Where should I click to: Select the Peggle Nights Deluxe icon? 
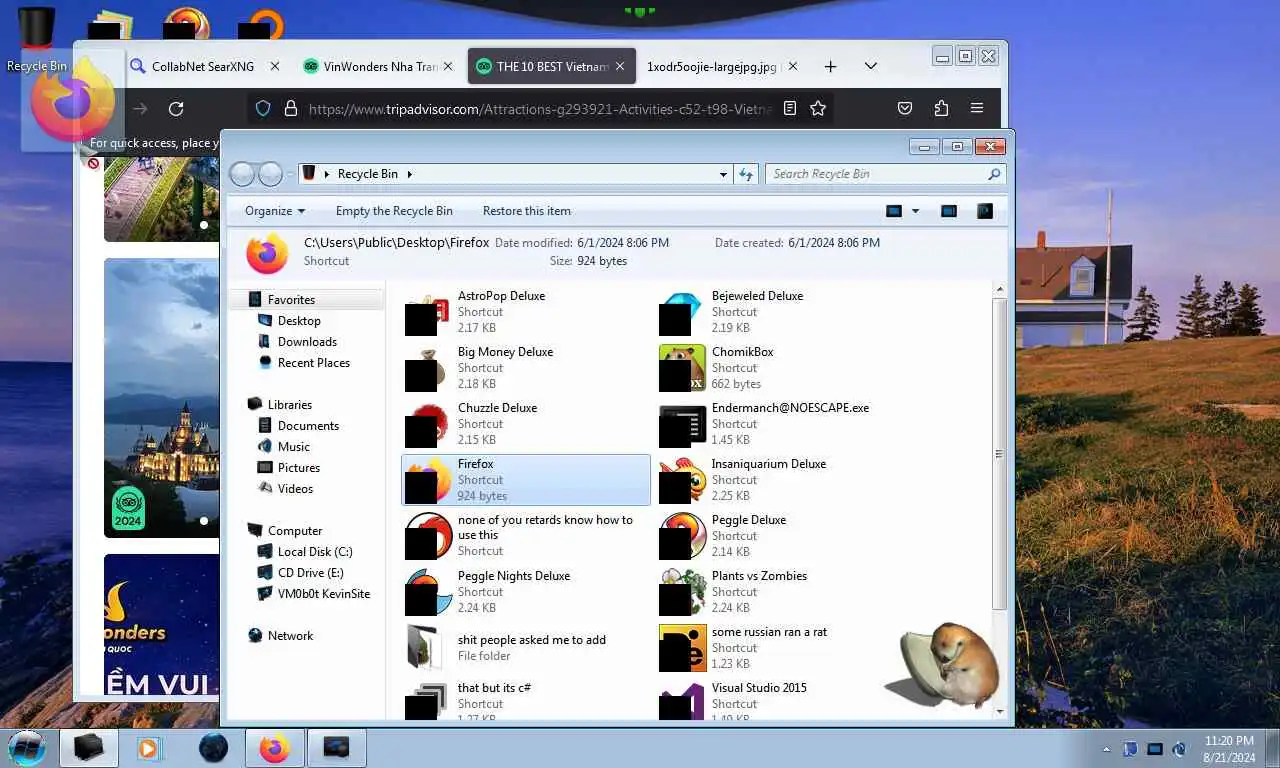(427, 593)
